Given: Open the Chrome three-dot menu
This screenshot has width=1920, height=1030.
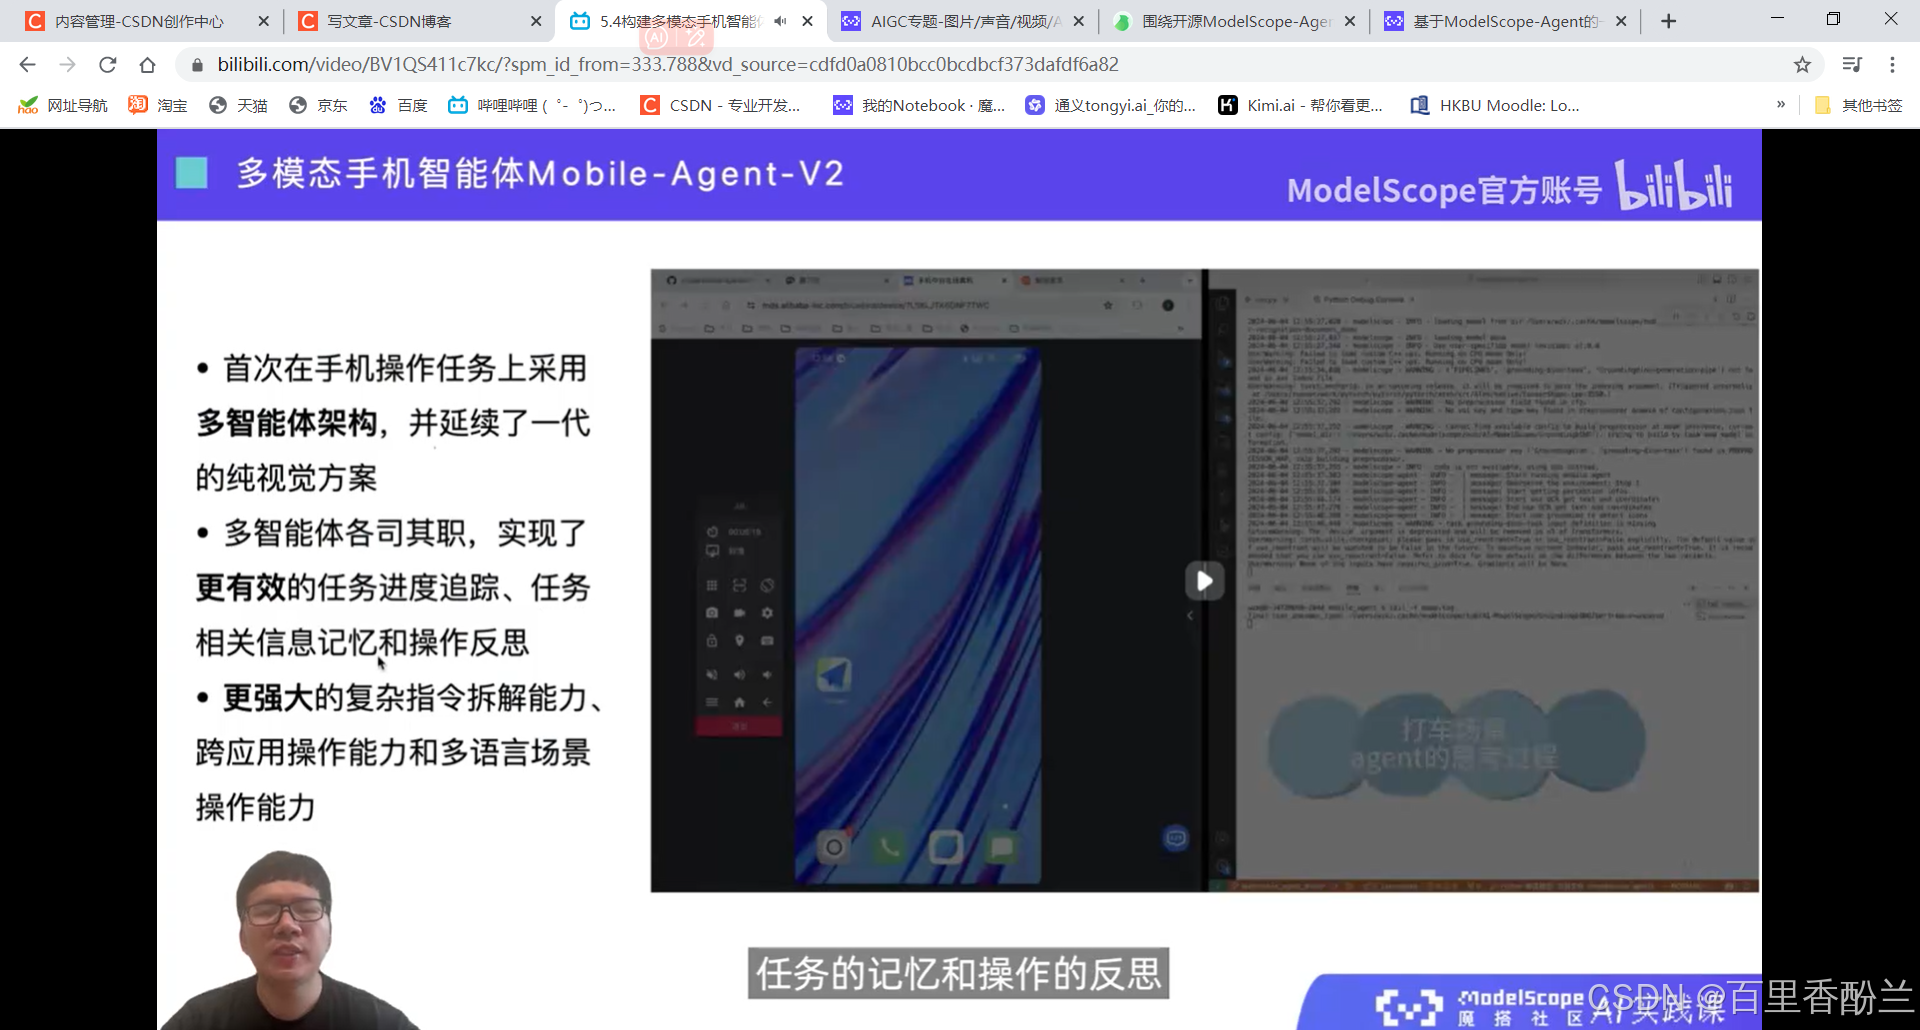Looking at the screenshot, I should (x=1892, y=65).
